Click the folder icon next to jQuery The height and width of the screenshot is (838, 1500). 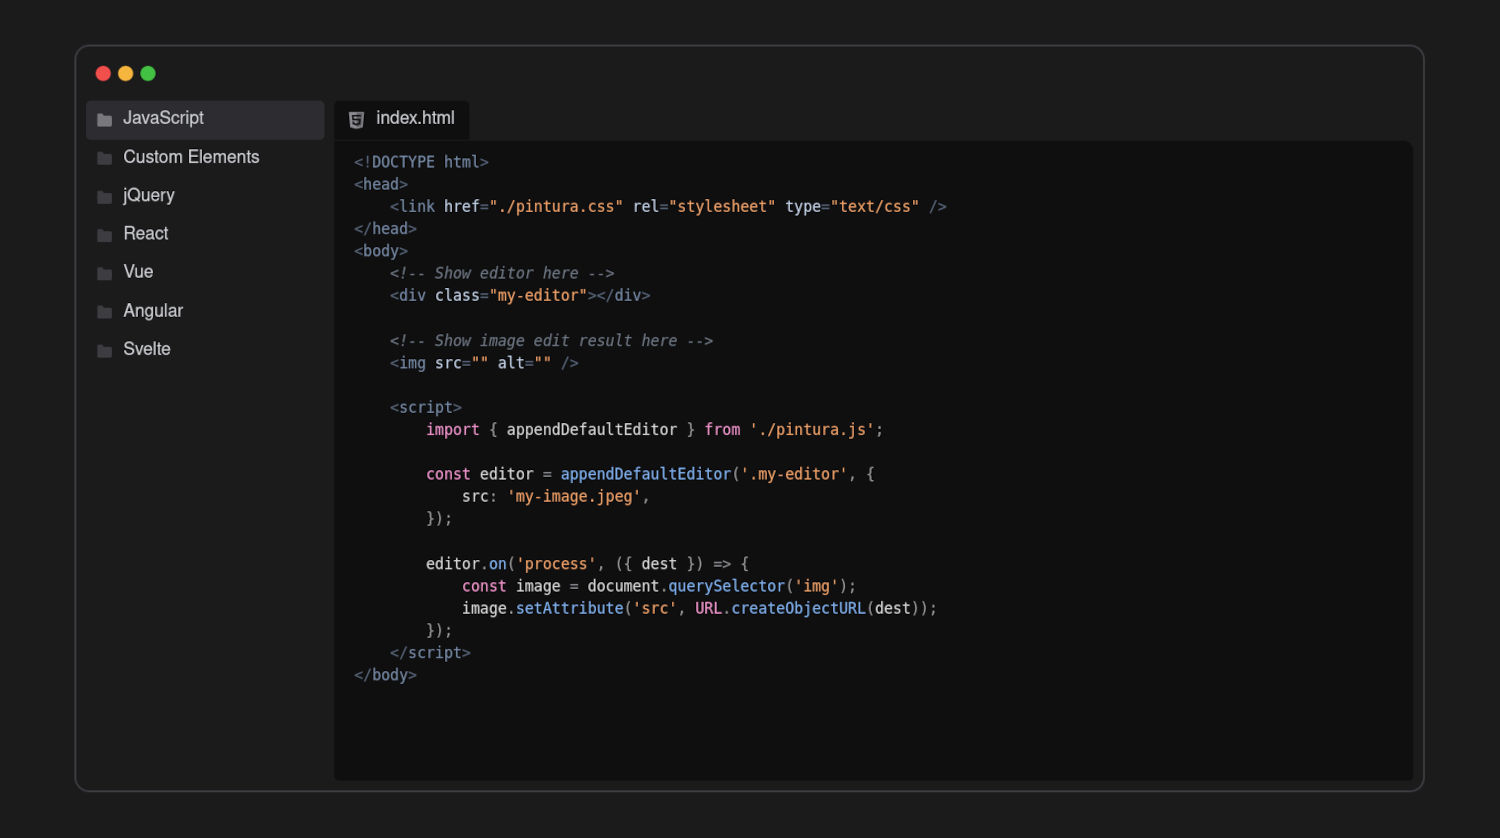coord(104,197)
